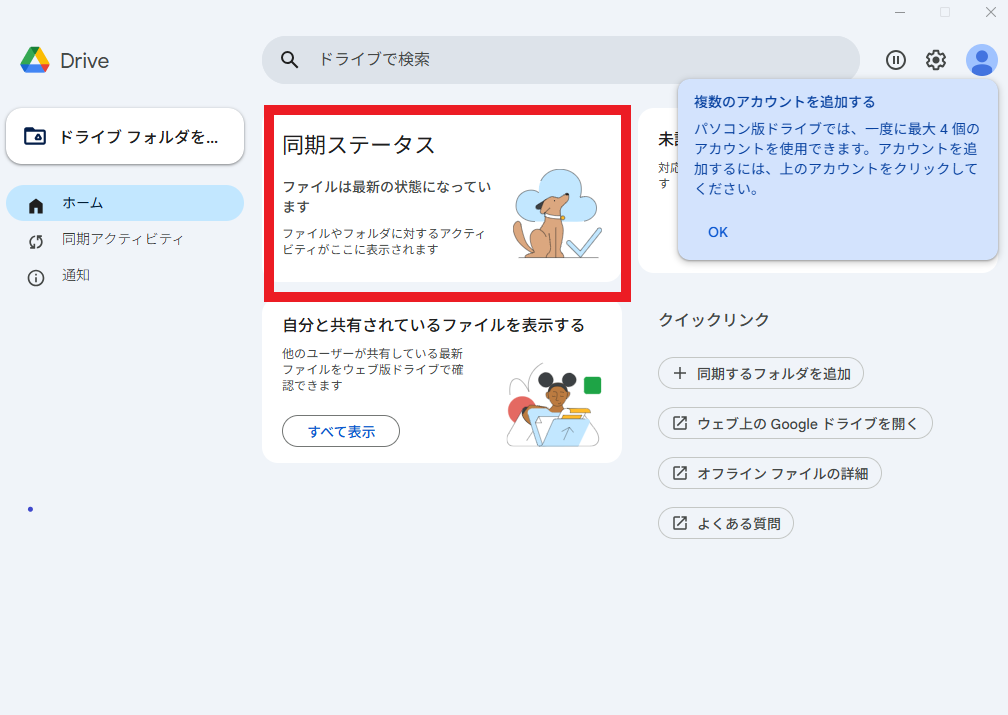Screen dimensions: 1008x715
Task: Open ウェブ上の Google ドライブを開く link
Action: tap(795, 423)
